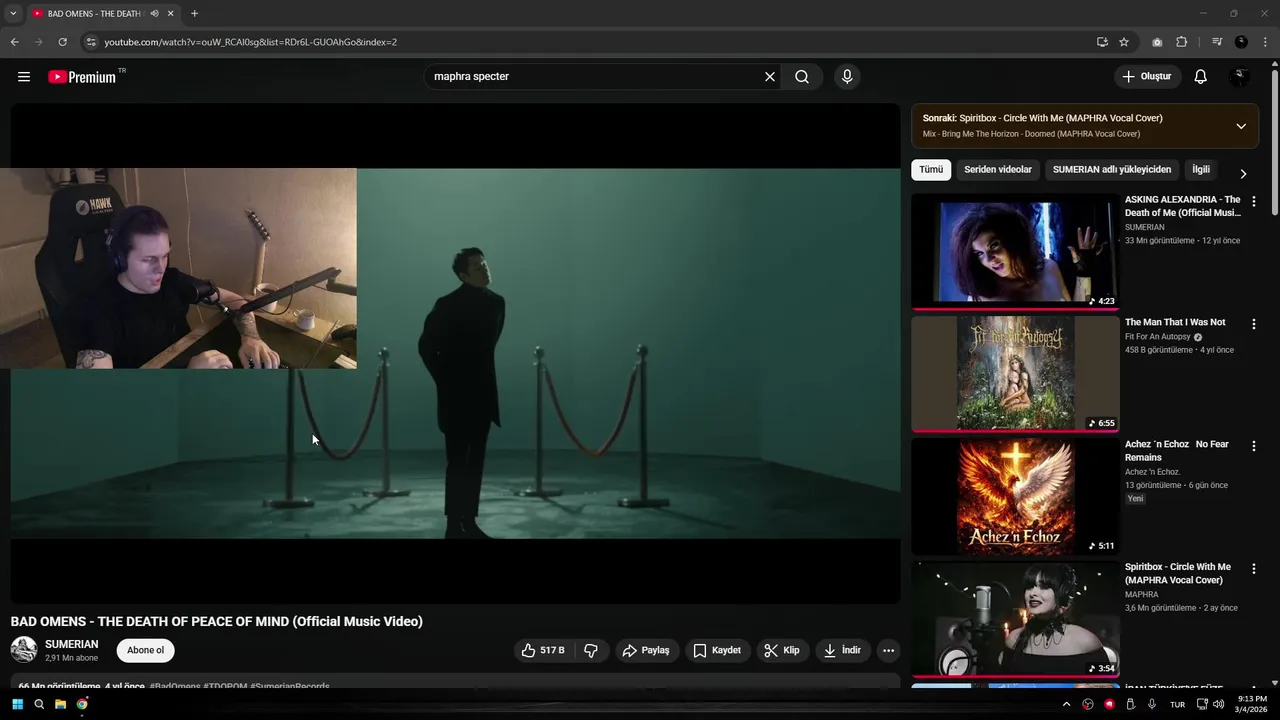Open a new browser tab
Viewport: 1280px width, 720px height.
tap(194, 13)
